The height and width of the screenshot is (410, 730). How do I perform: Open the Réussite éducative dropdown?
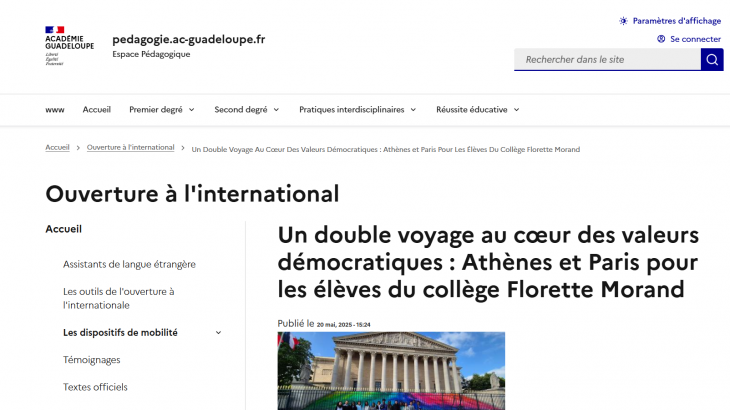coord(477,109)
